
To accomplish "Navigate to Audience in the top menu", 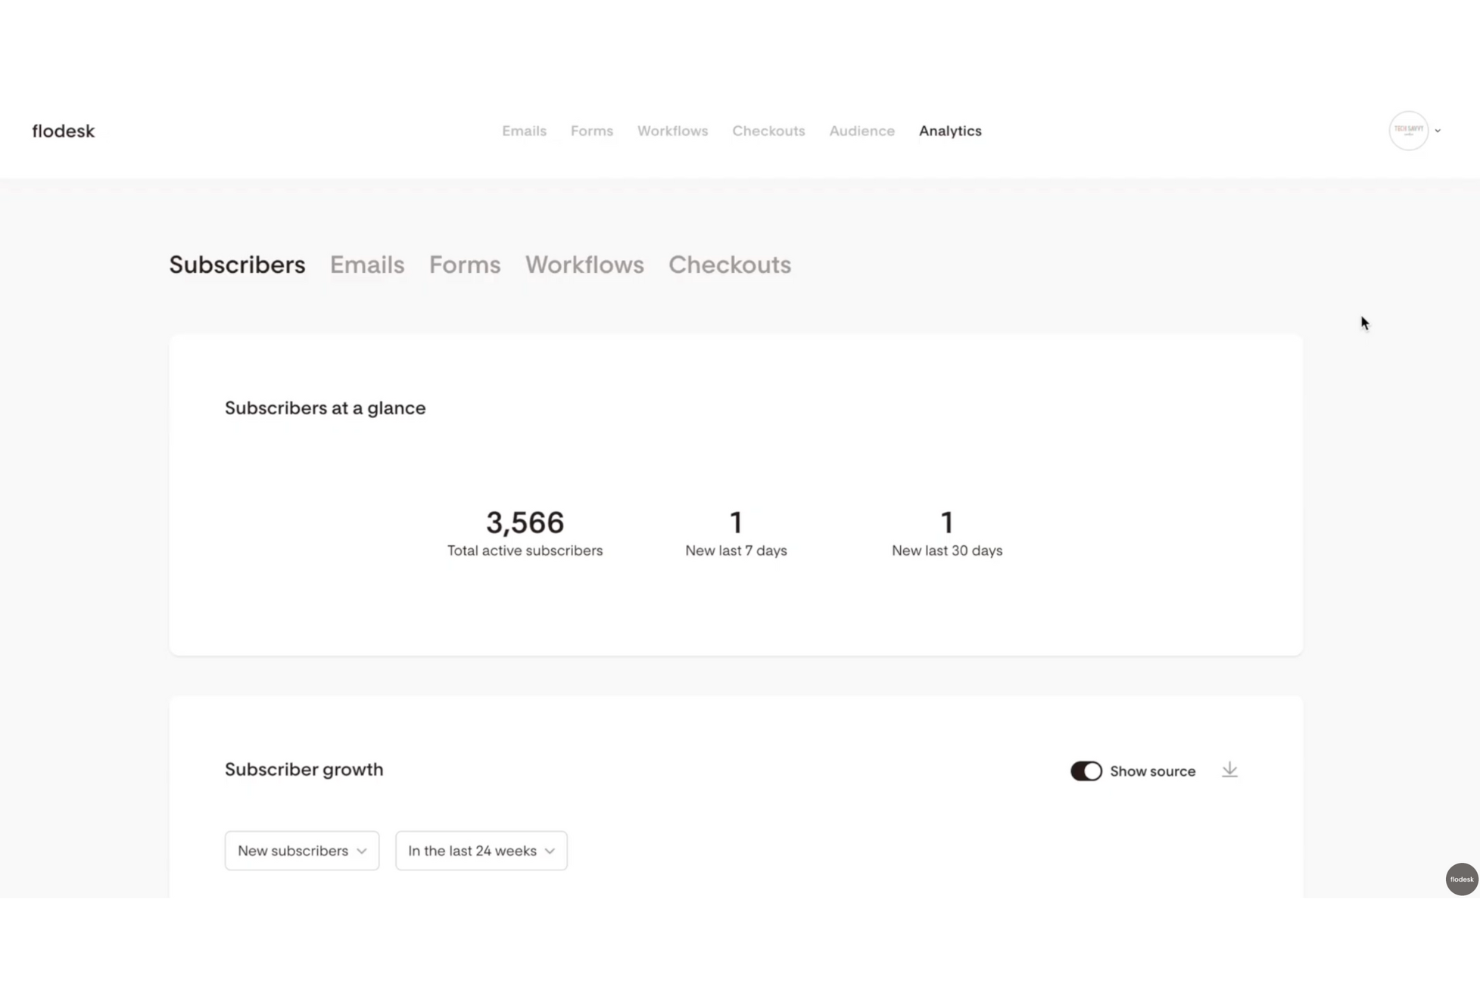I will [x=861, y=130].
